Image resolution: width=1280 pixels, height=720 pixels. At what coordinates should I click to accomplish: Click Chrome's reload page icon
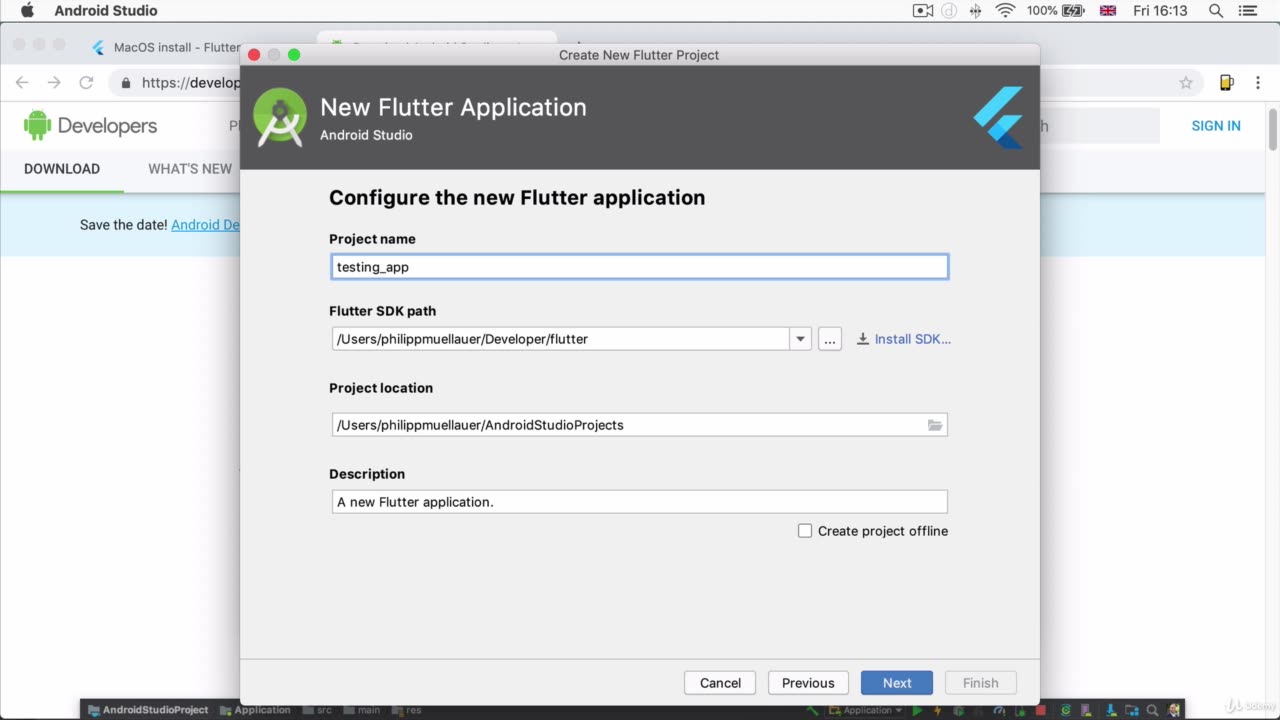coord(86,83)
